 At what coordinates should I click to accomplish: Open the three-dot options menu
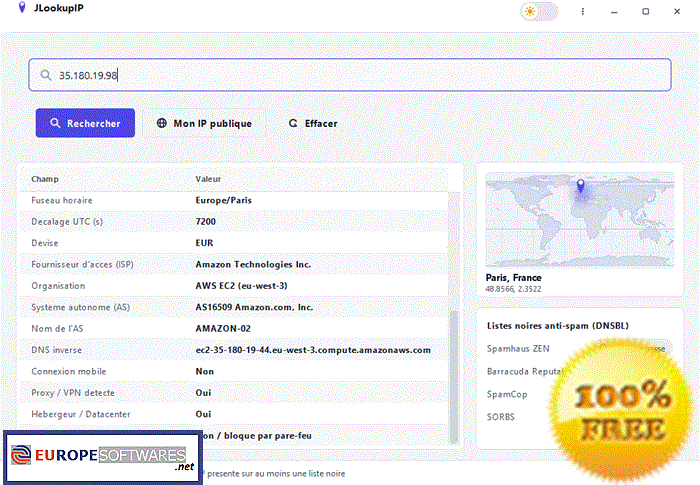point(583,12)
